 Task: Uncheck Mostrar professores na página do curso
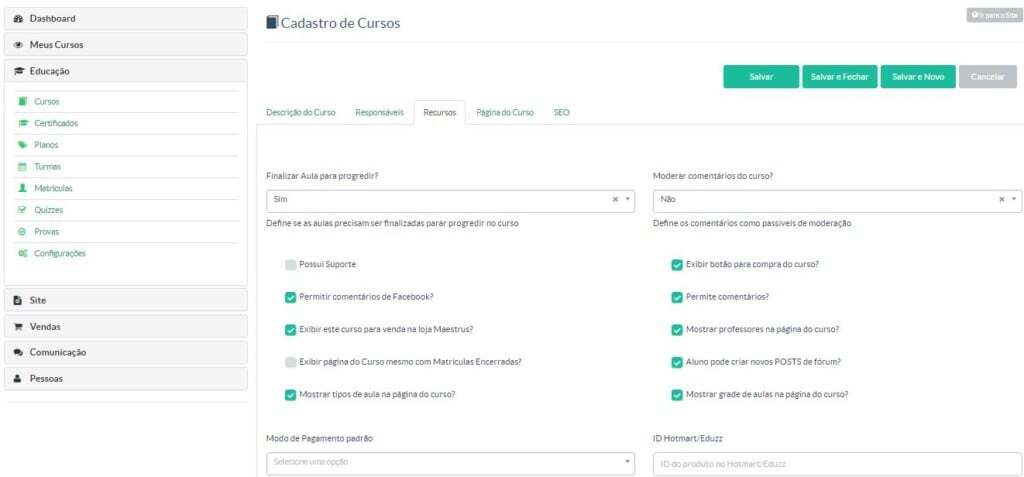[677, 329]
